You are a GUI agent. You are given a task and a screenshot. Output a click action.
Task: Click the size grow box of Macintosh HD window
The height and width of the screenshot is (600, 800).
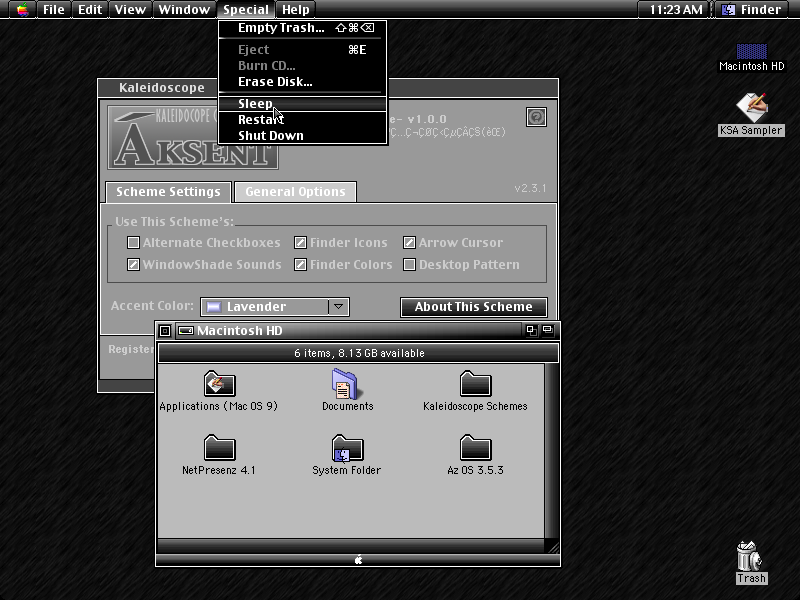coord(552,545)
